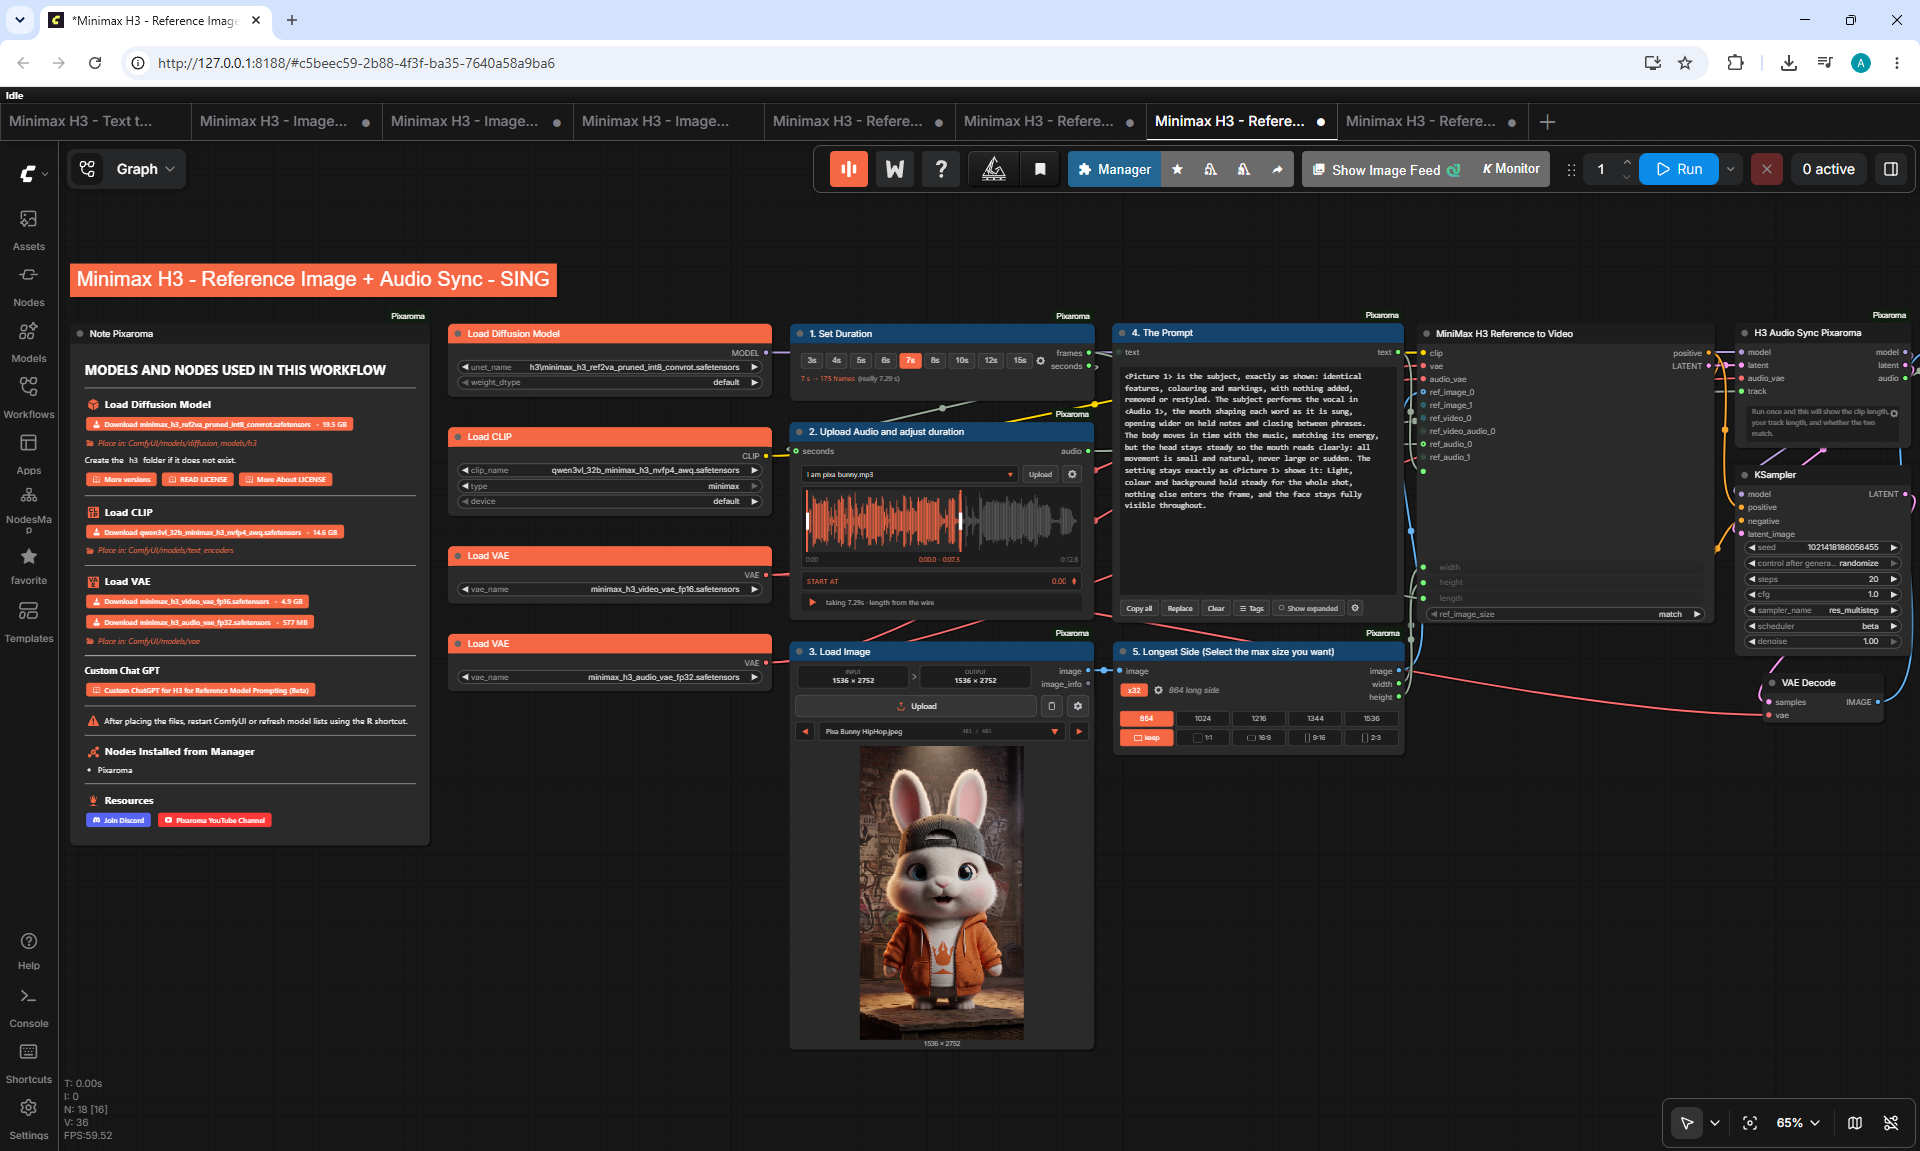The width and height of the screenshot is (1920, 1151).
Task: Click Show Image Feed button
Action: tap(1385, 169)
